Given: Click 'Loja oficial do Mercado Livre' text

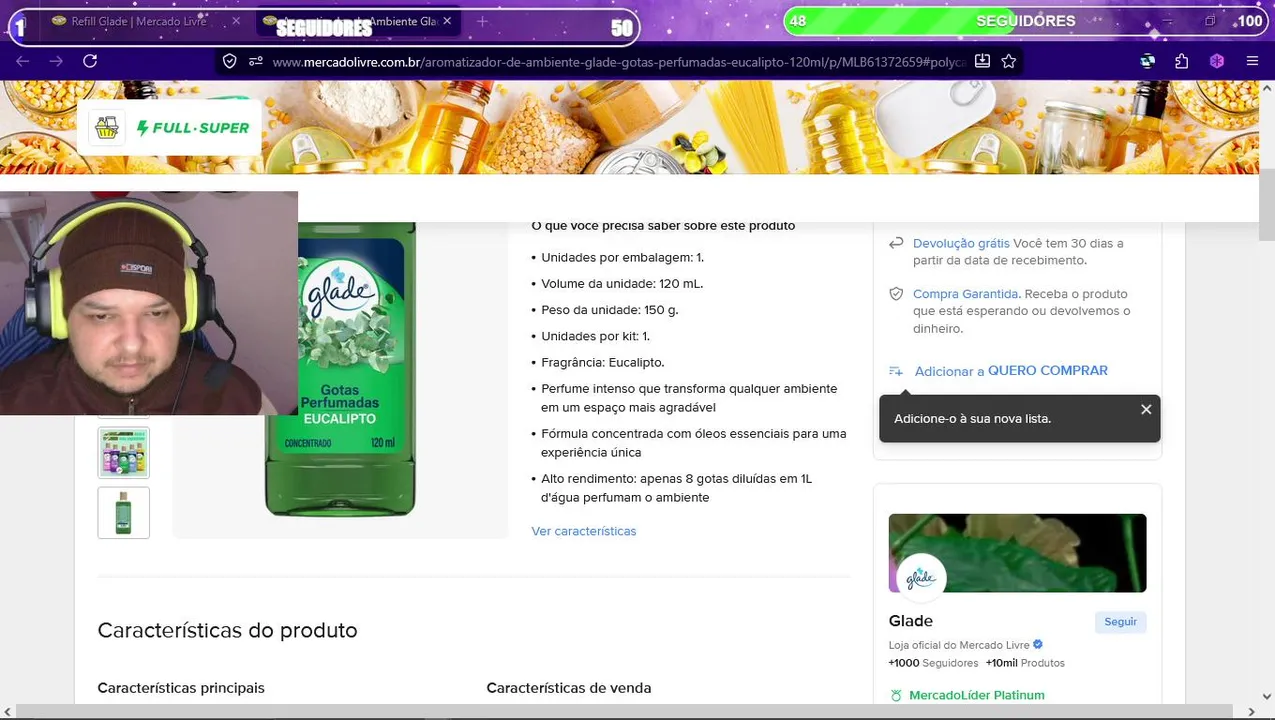Looking at the screenshot, I should [x=959, y=645].
